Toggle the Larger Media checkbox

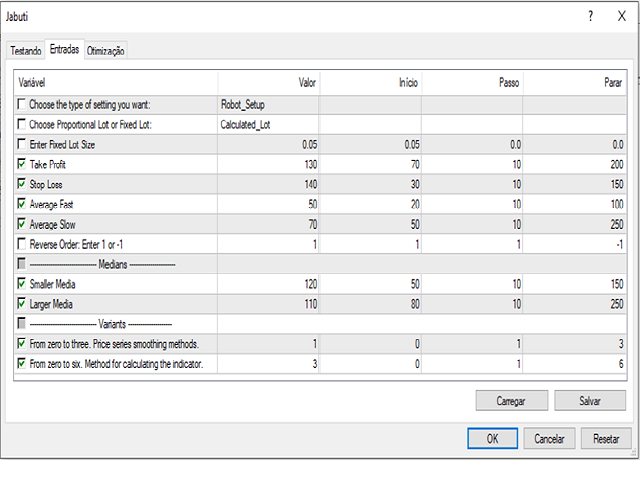tap(23, 304)
